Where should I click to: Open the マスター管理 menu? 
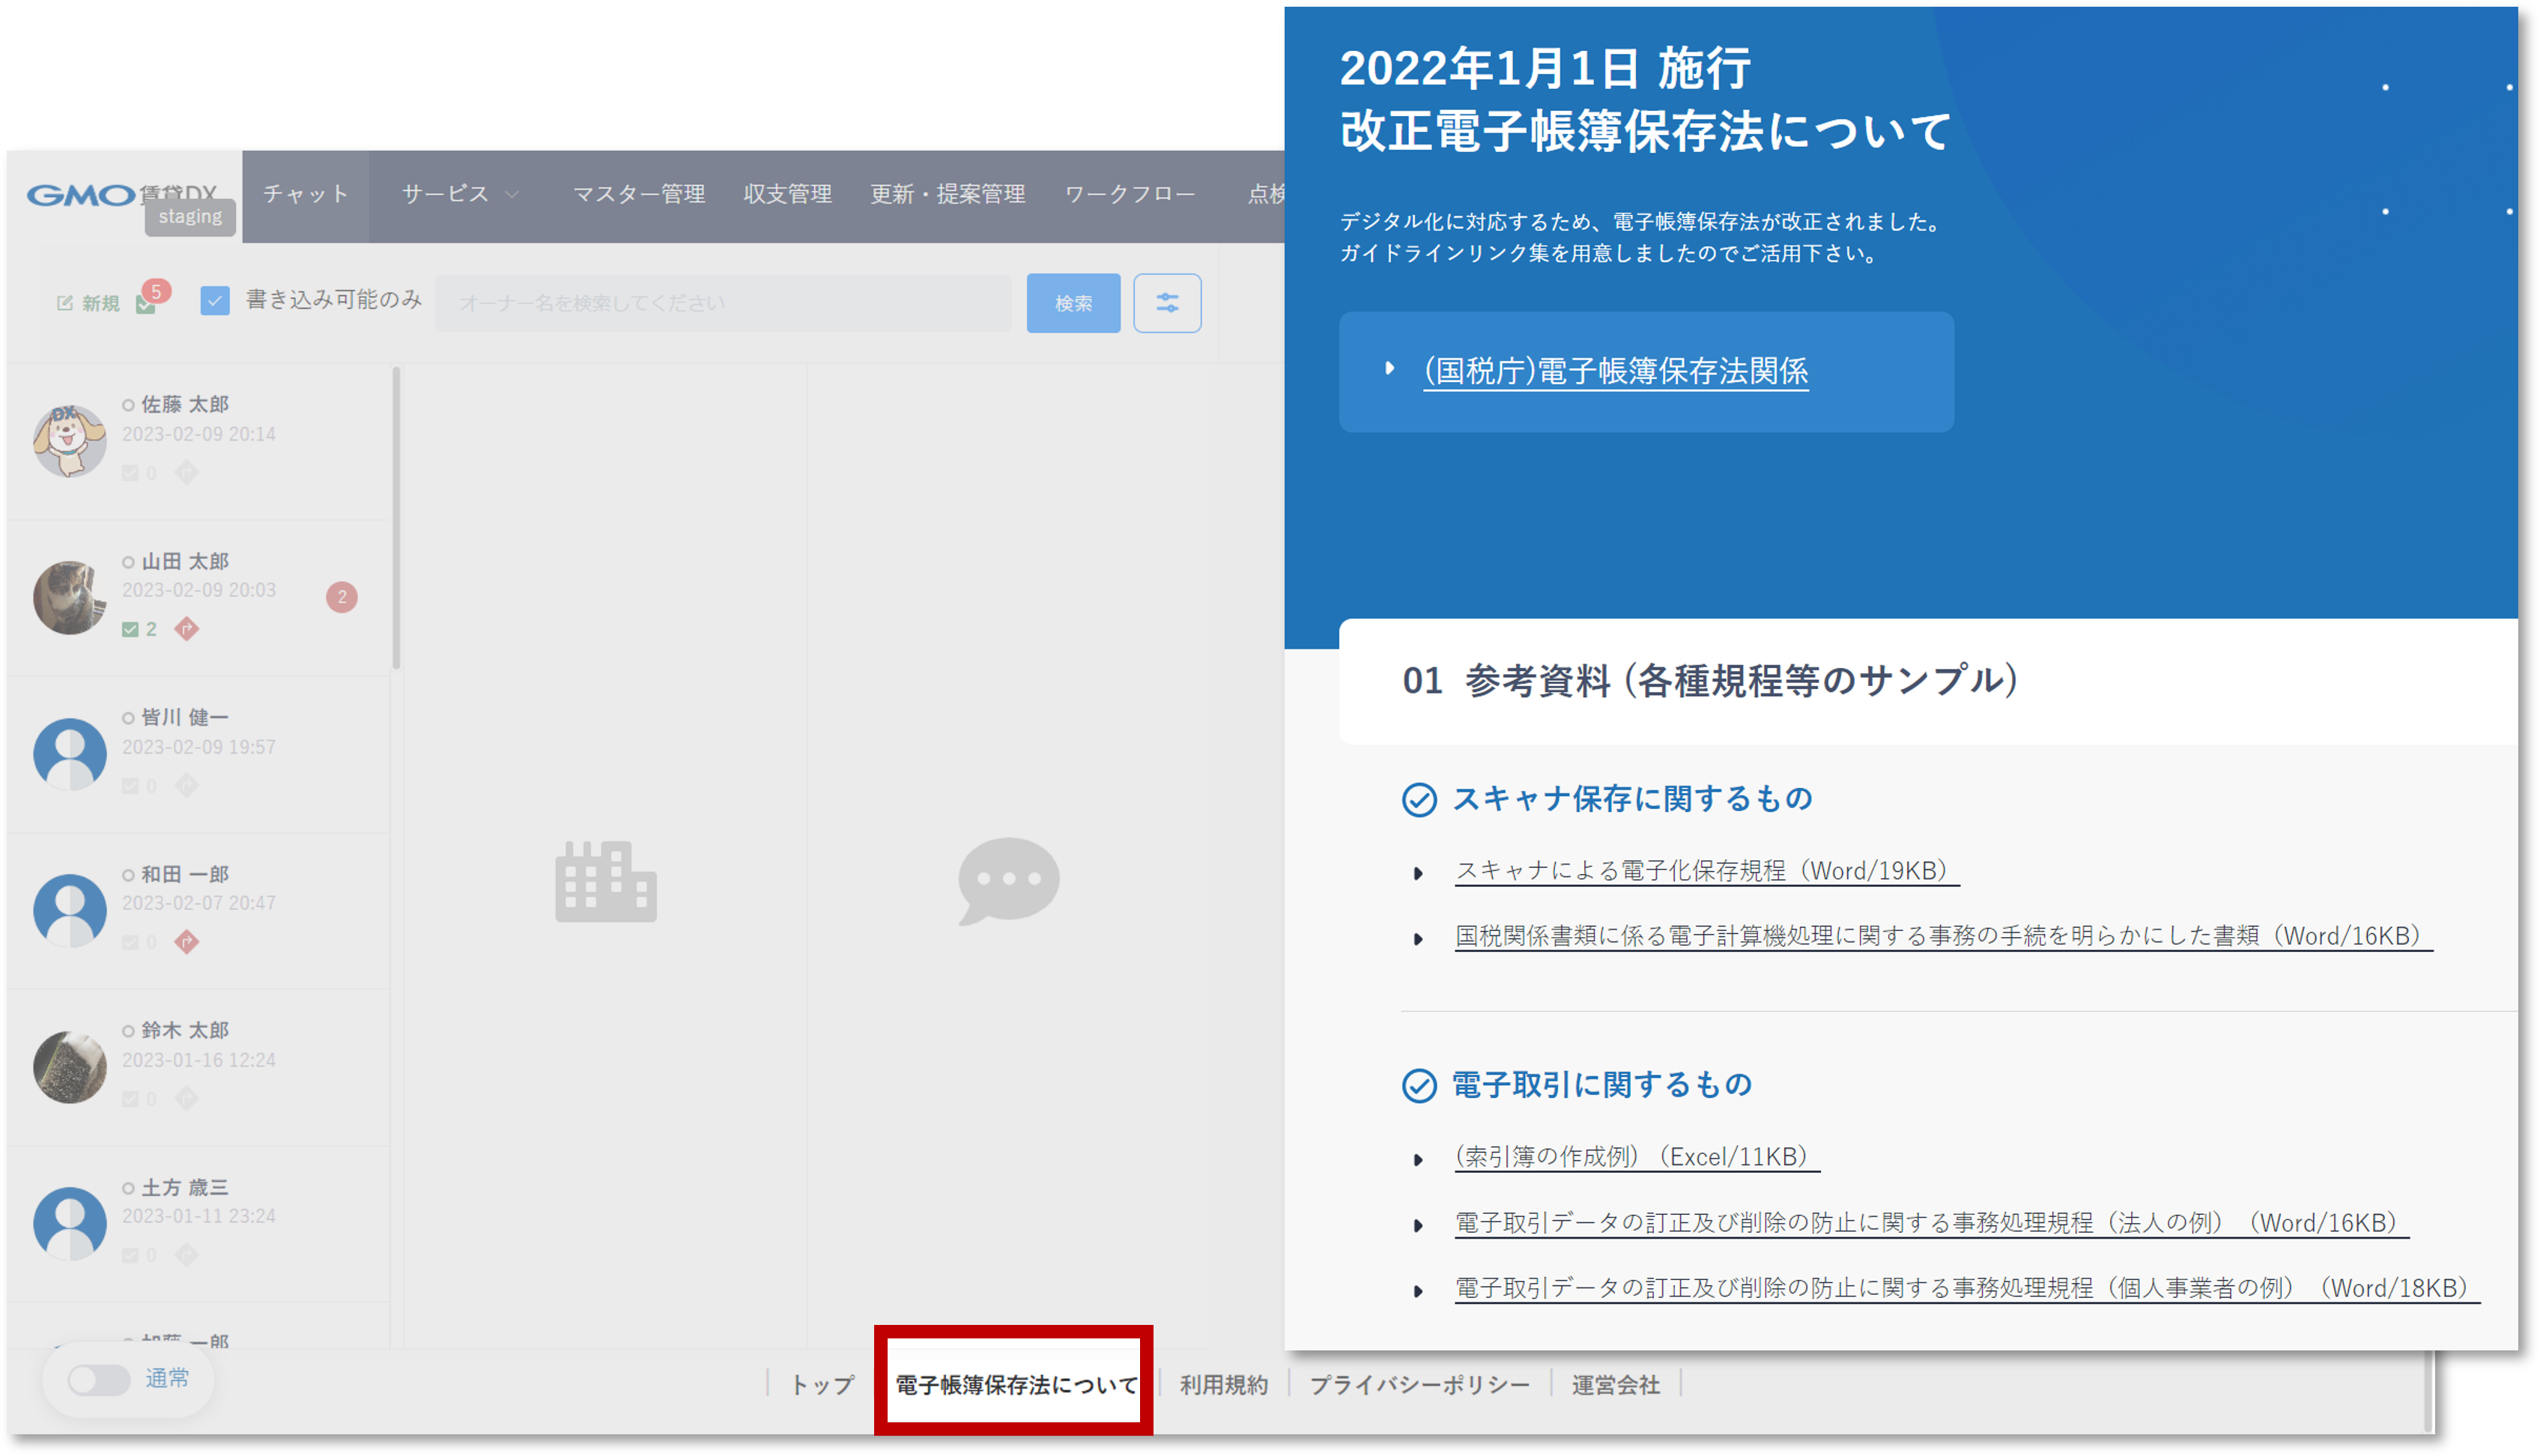point(639,194)
